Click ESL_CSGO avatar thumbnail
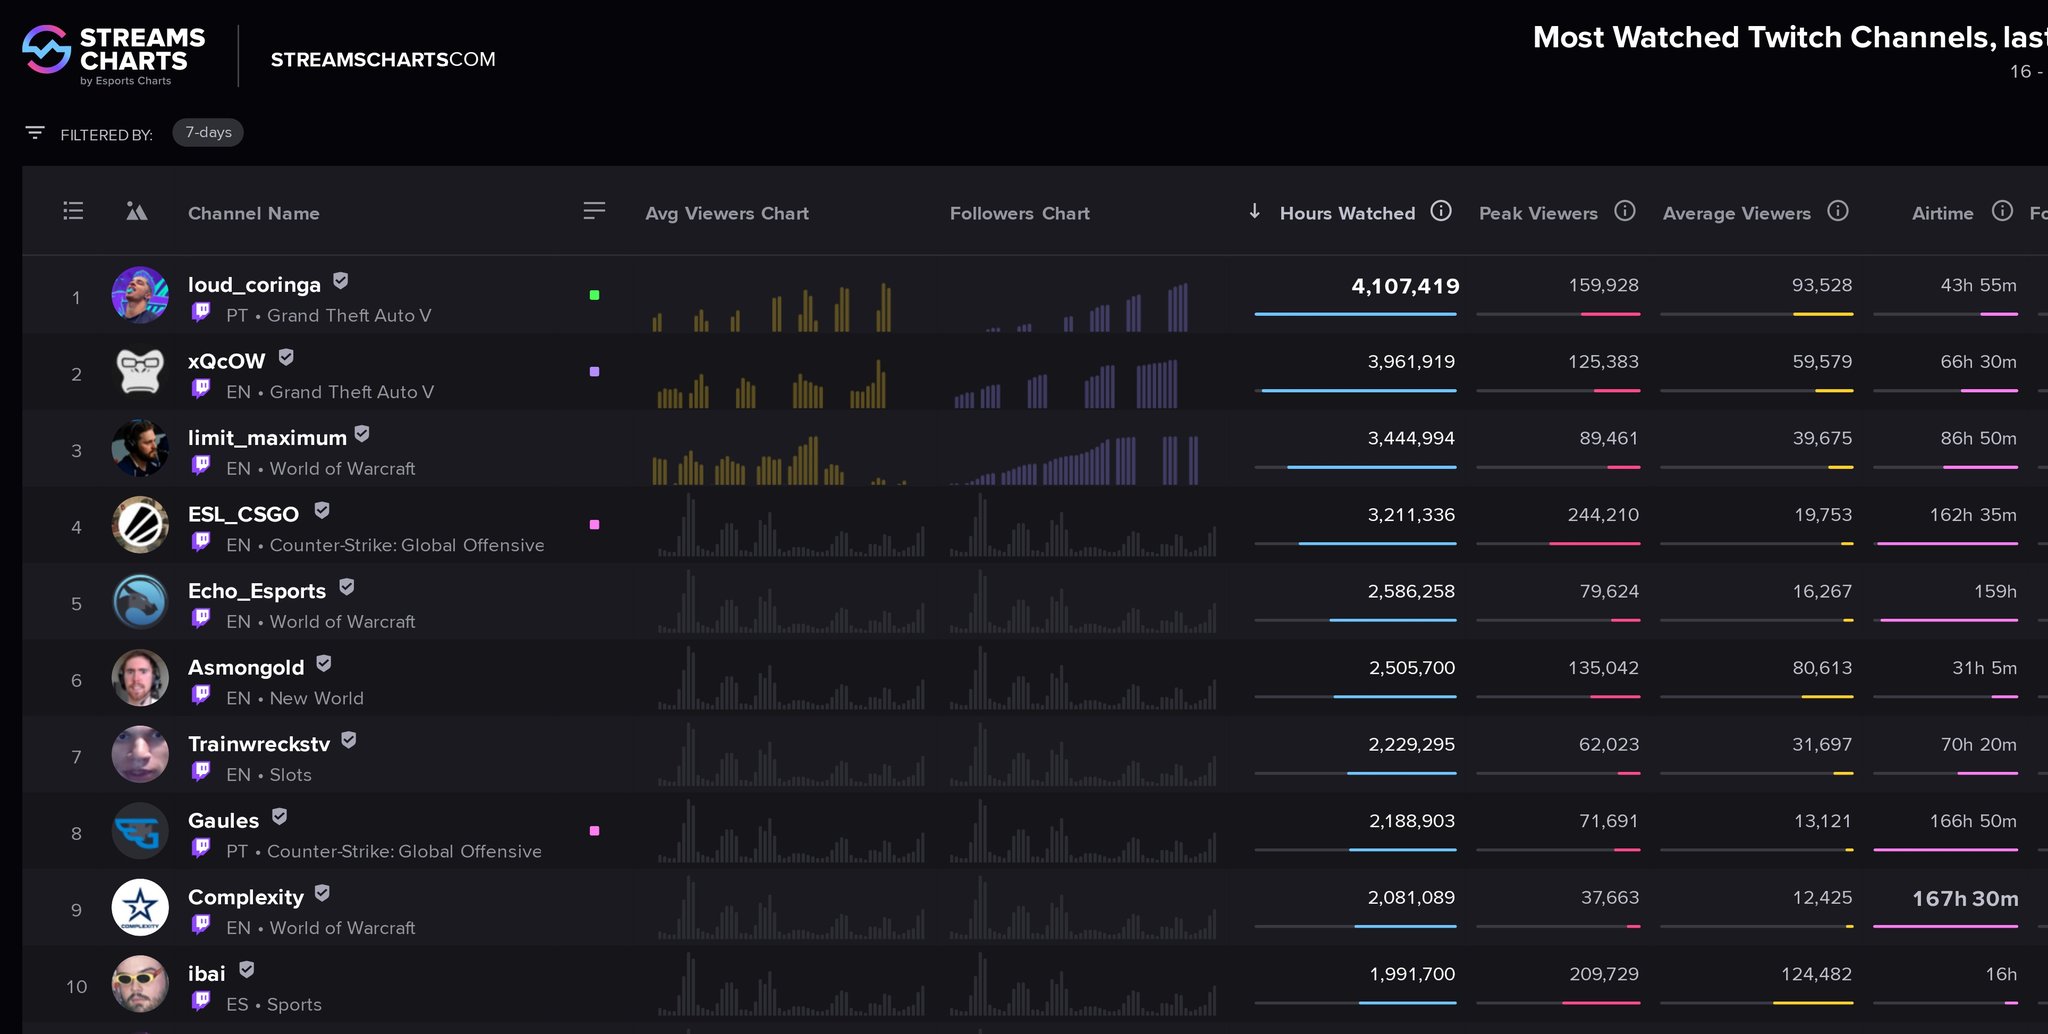This screenshot has width=2048, height=1034. pyautogui.click(x=140, y=524)
